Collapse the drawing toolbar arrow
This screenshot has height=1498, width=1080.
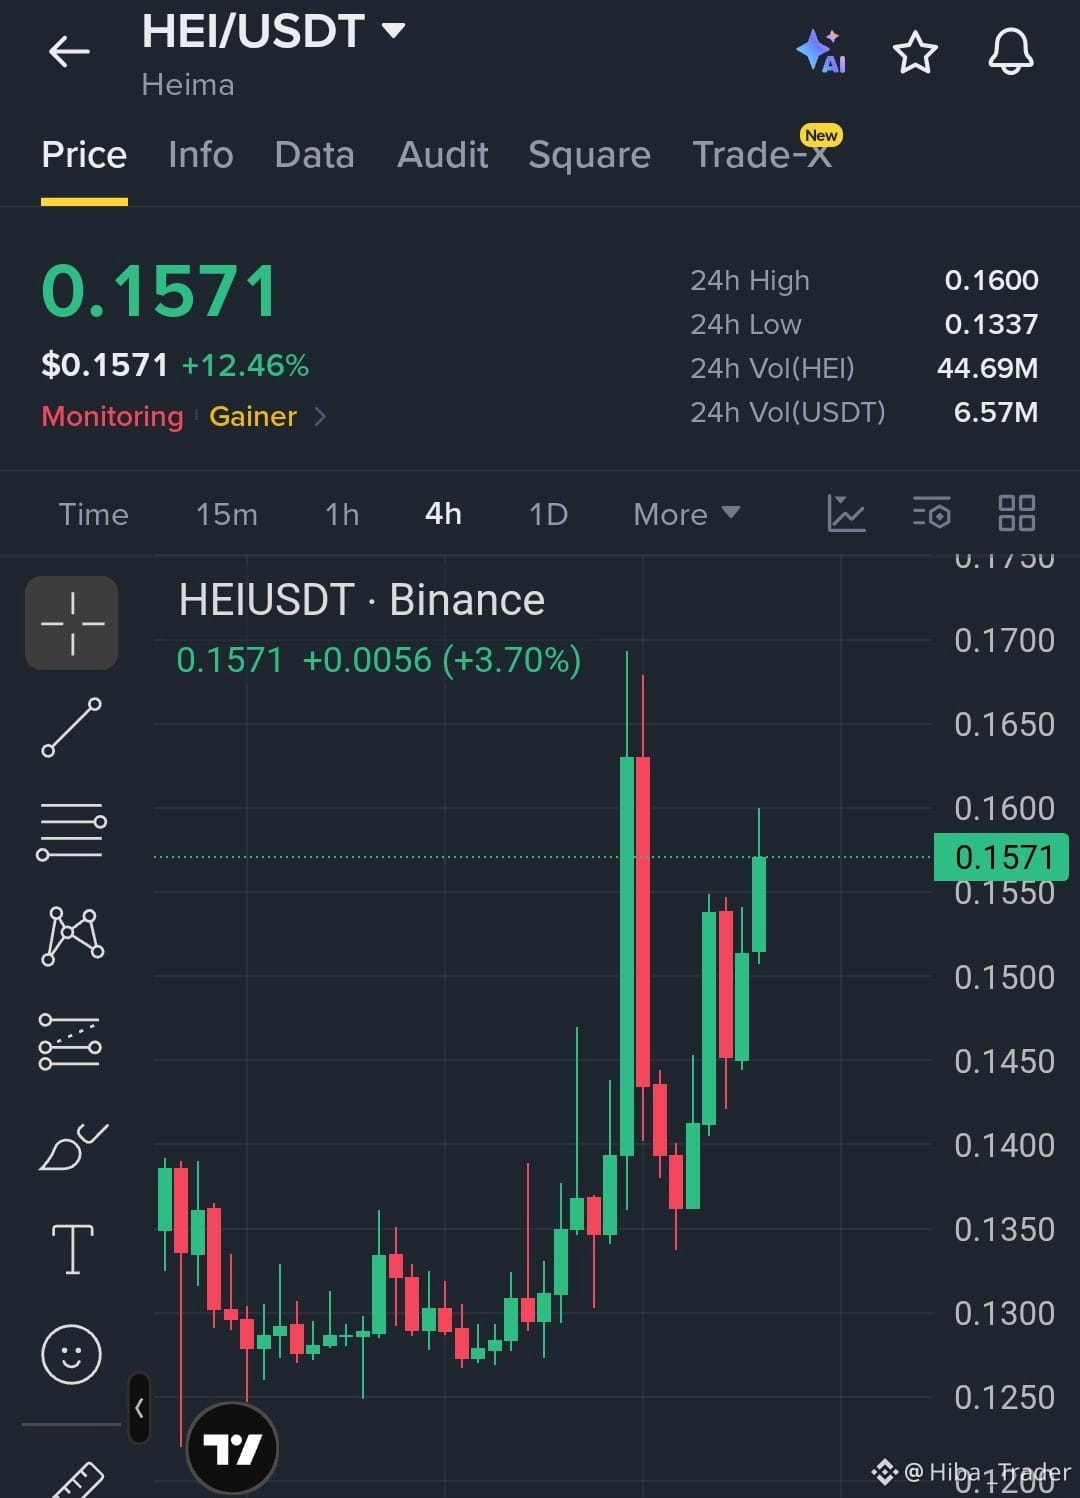139,1408
